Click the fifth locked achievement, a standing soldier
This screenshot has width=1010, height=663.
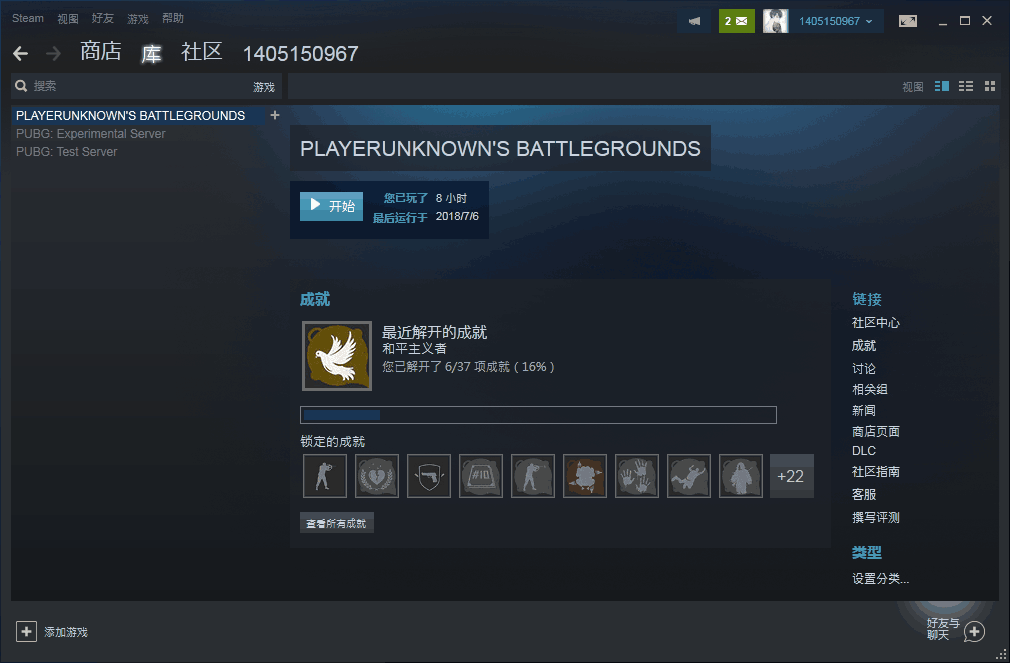533,476
